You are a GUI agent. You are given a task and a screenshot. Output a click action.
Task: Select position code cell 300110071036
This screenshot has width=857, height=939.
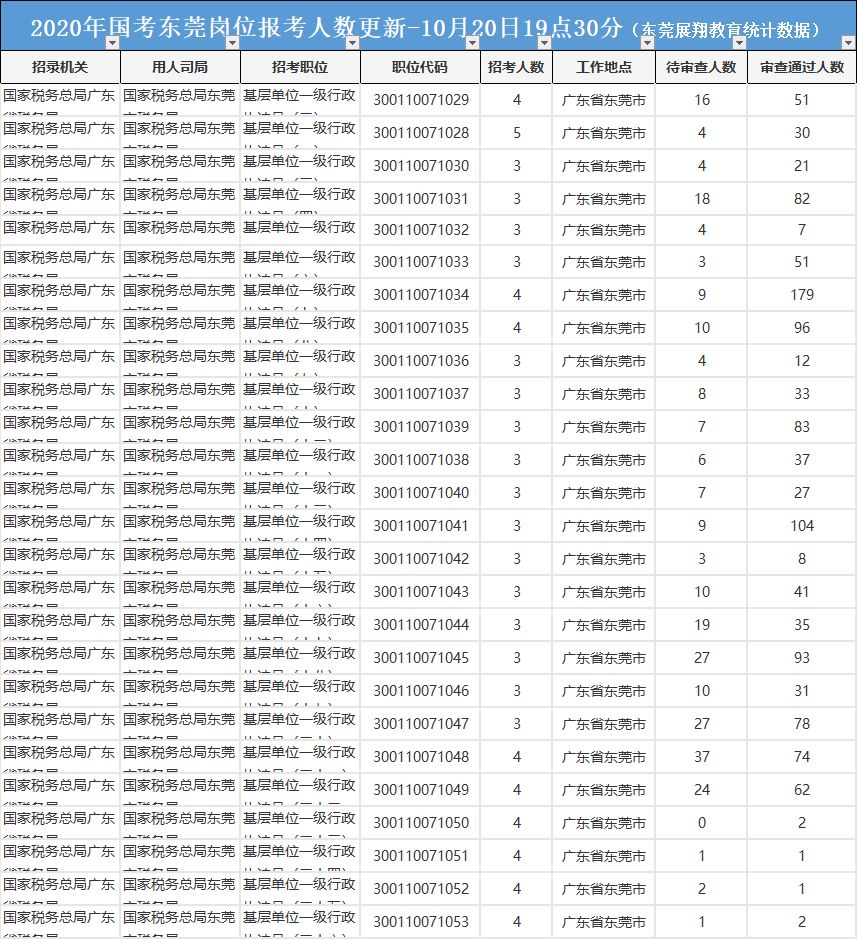point(420,361)
